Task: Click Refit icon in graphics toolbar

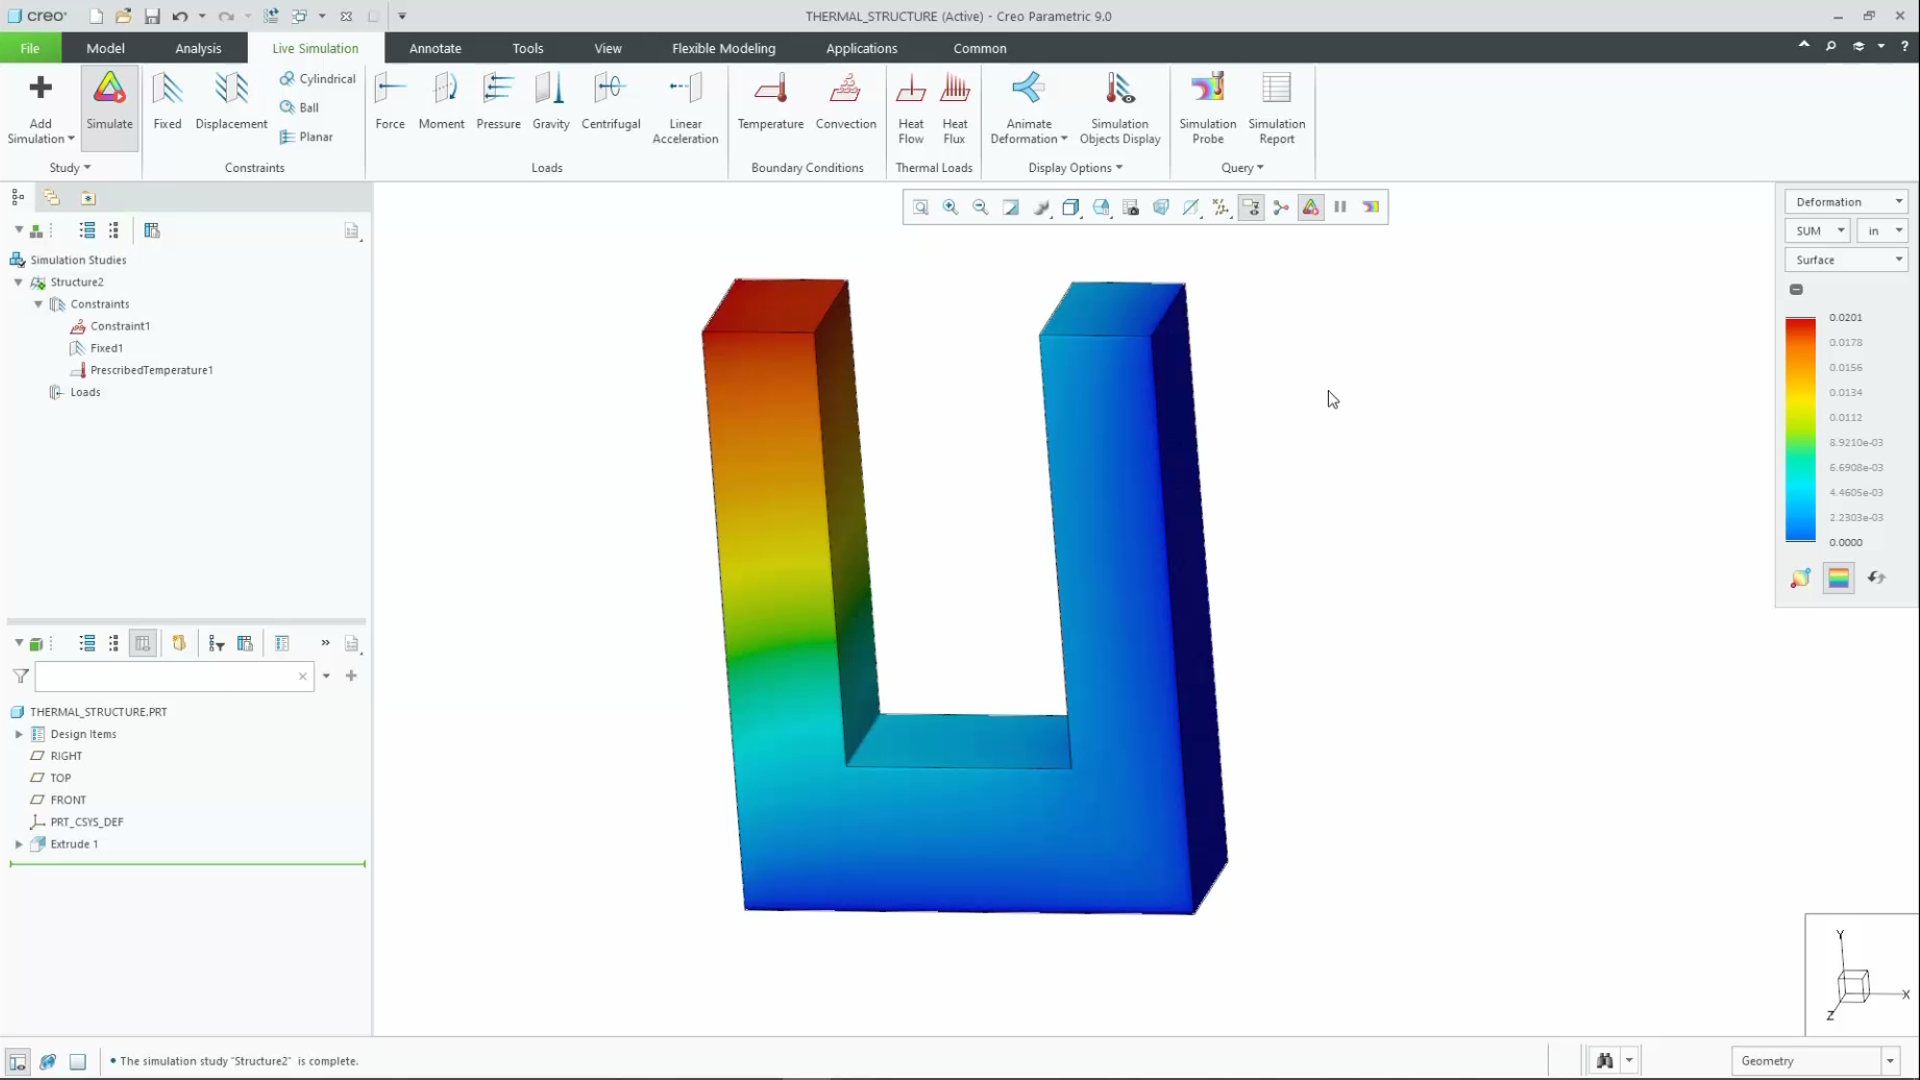Action: coord(921,207)
